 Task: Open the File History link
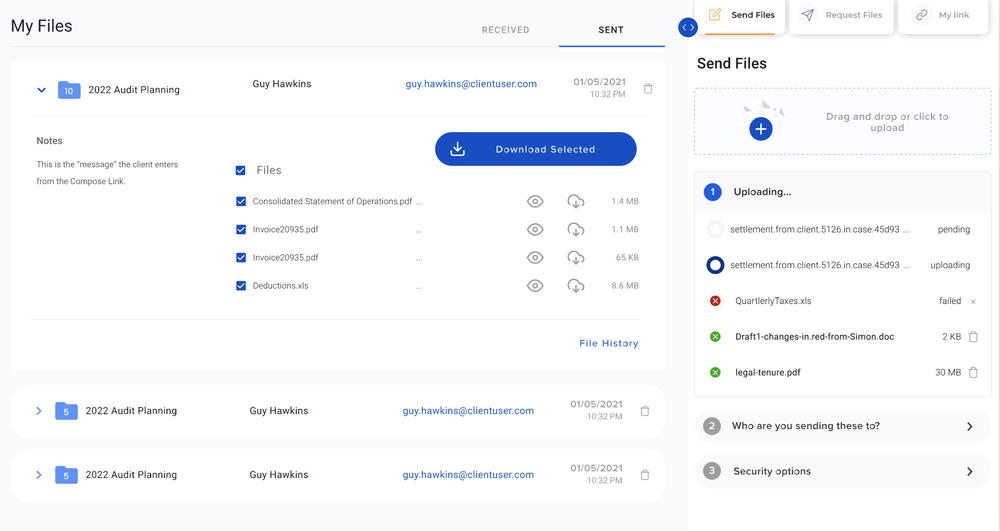click(608, 344)
